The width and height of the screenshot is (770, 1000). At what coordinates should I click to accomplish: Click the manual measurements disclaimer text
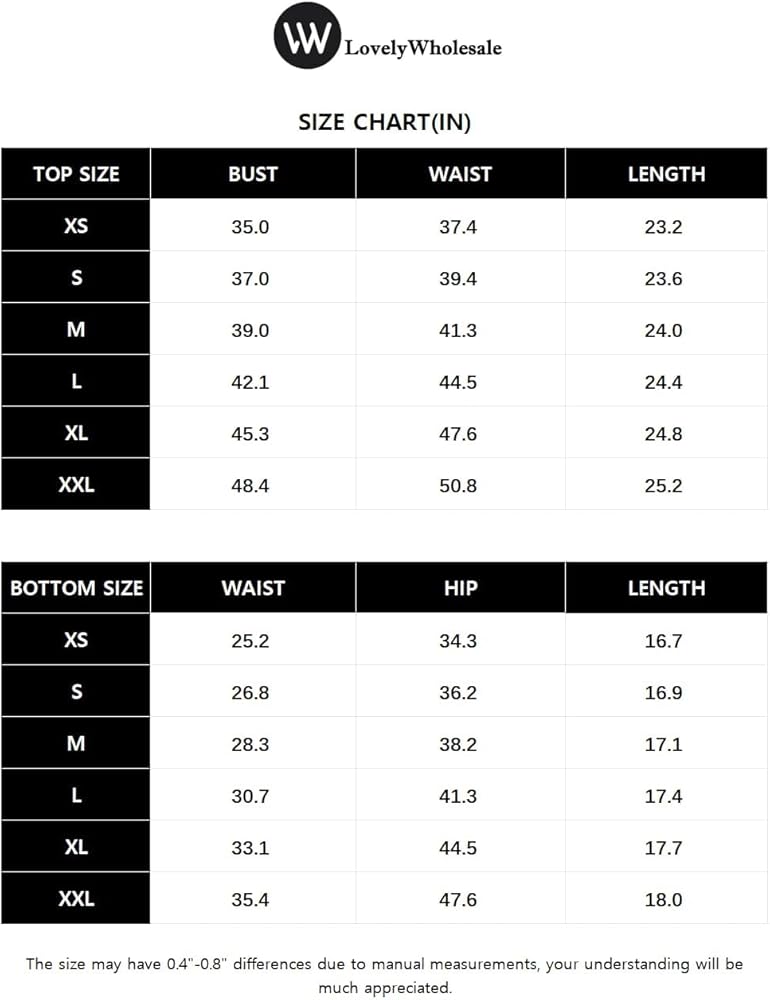[x=385, y=976]
